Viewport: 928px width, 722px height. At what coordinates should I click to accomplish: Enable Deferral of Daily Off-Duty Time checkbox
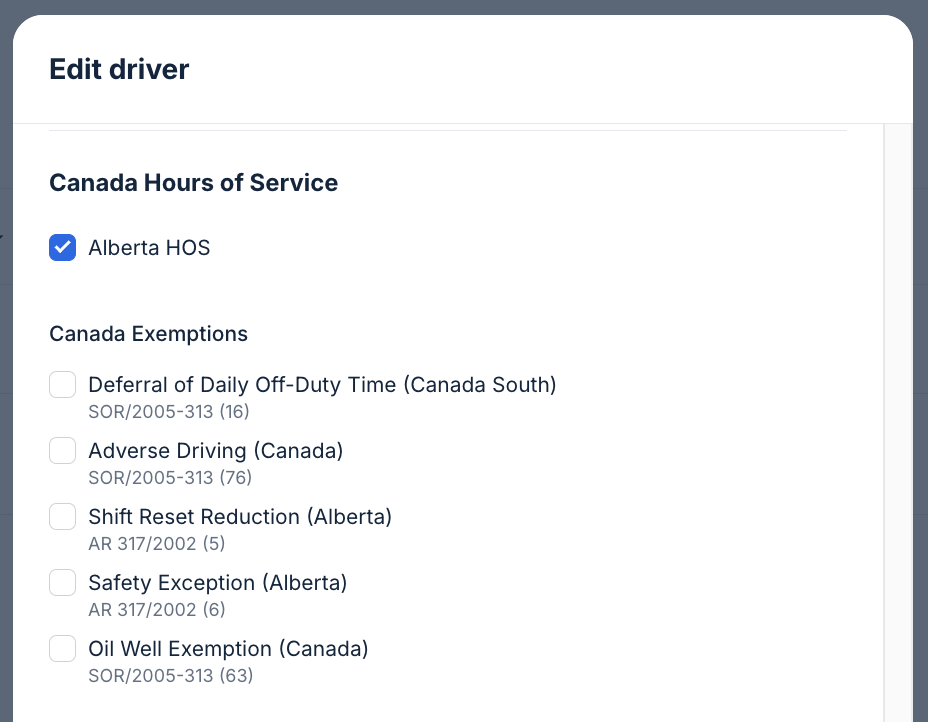coord(63,384)
